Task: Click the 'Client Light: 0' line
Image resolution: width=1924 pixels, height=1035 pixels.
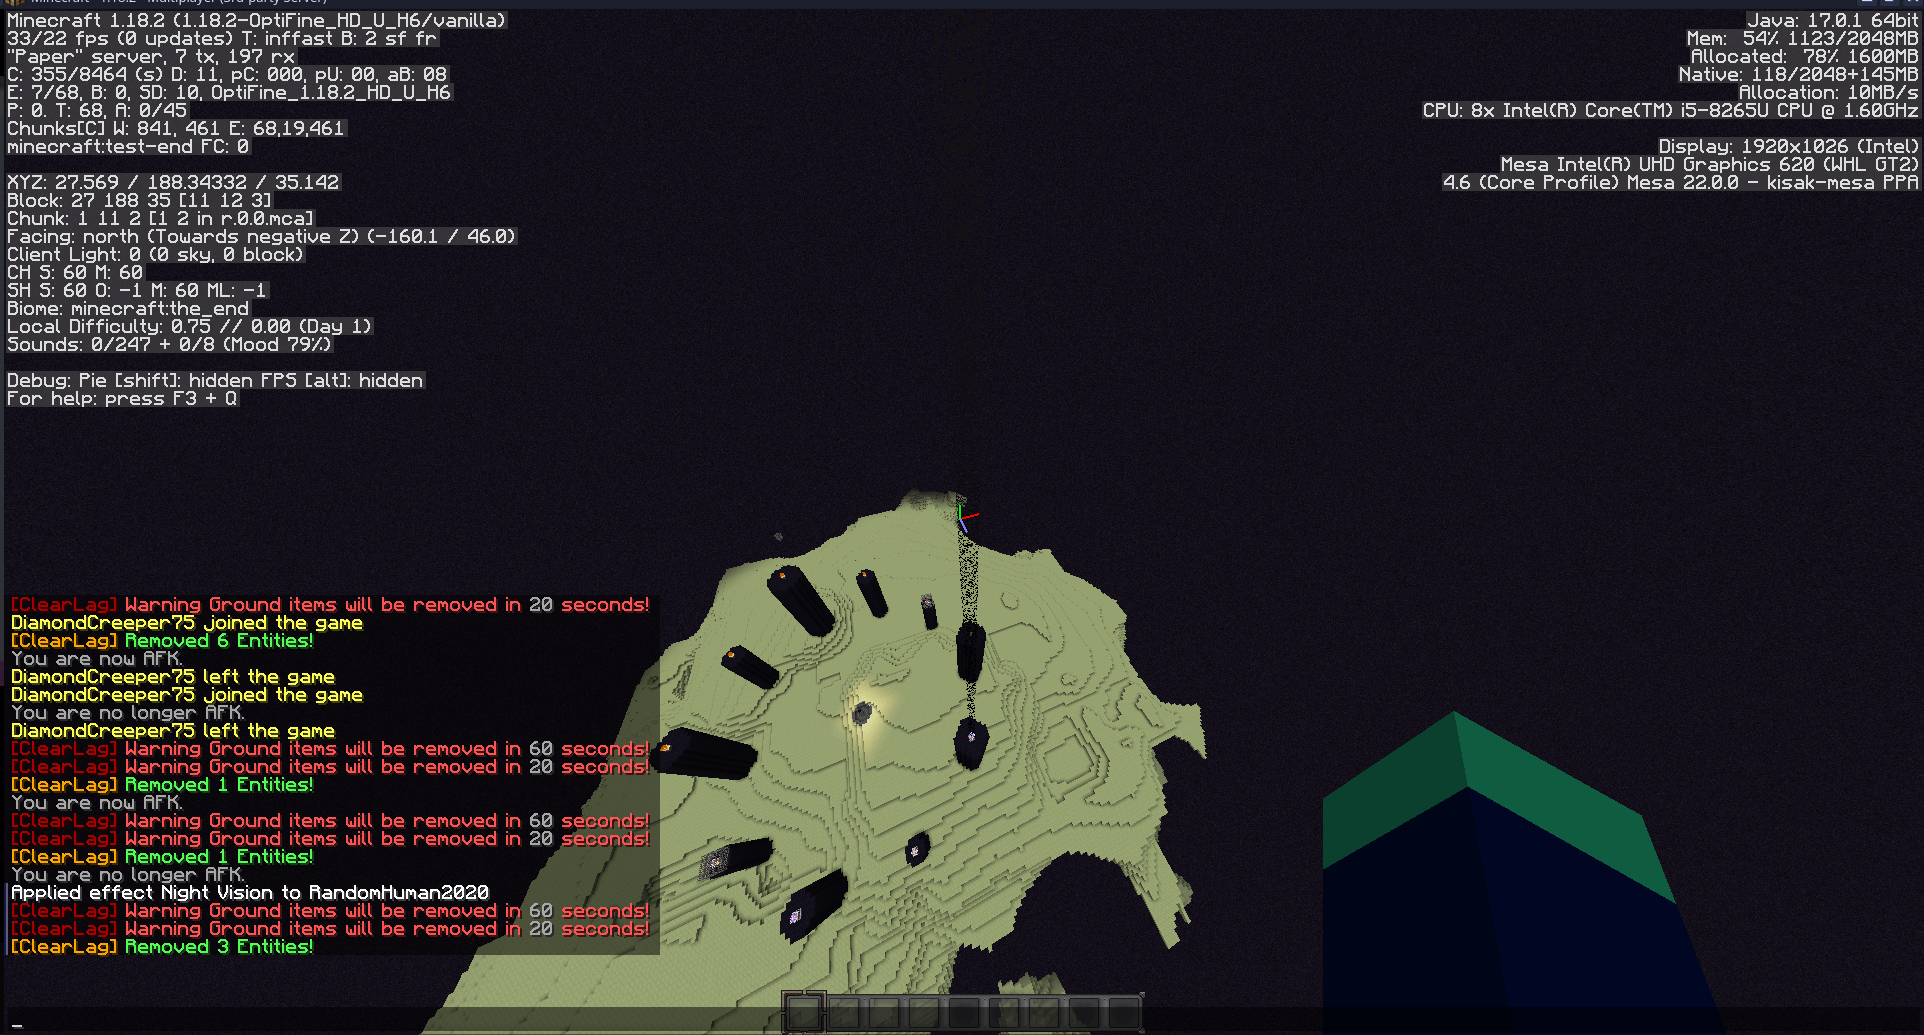Action: (x=155, y=254)
